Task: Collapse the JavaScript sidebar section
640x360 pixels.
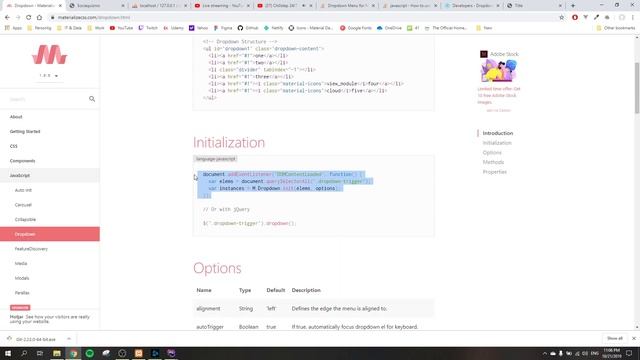Action: pos(50,175)
